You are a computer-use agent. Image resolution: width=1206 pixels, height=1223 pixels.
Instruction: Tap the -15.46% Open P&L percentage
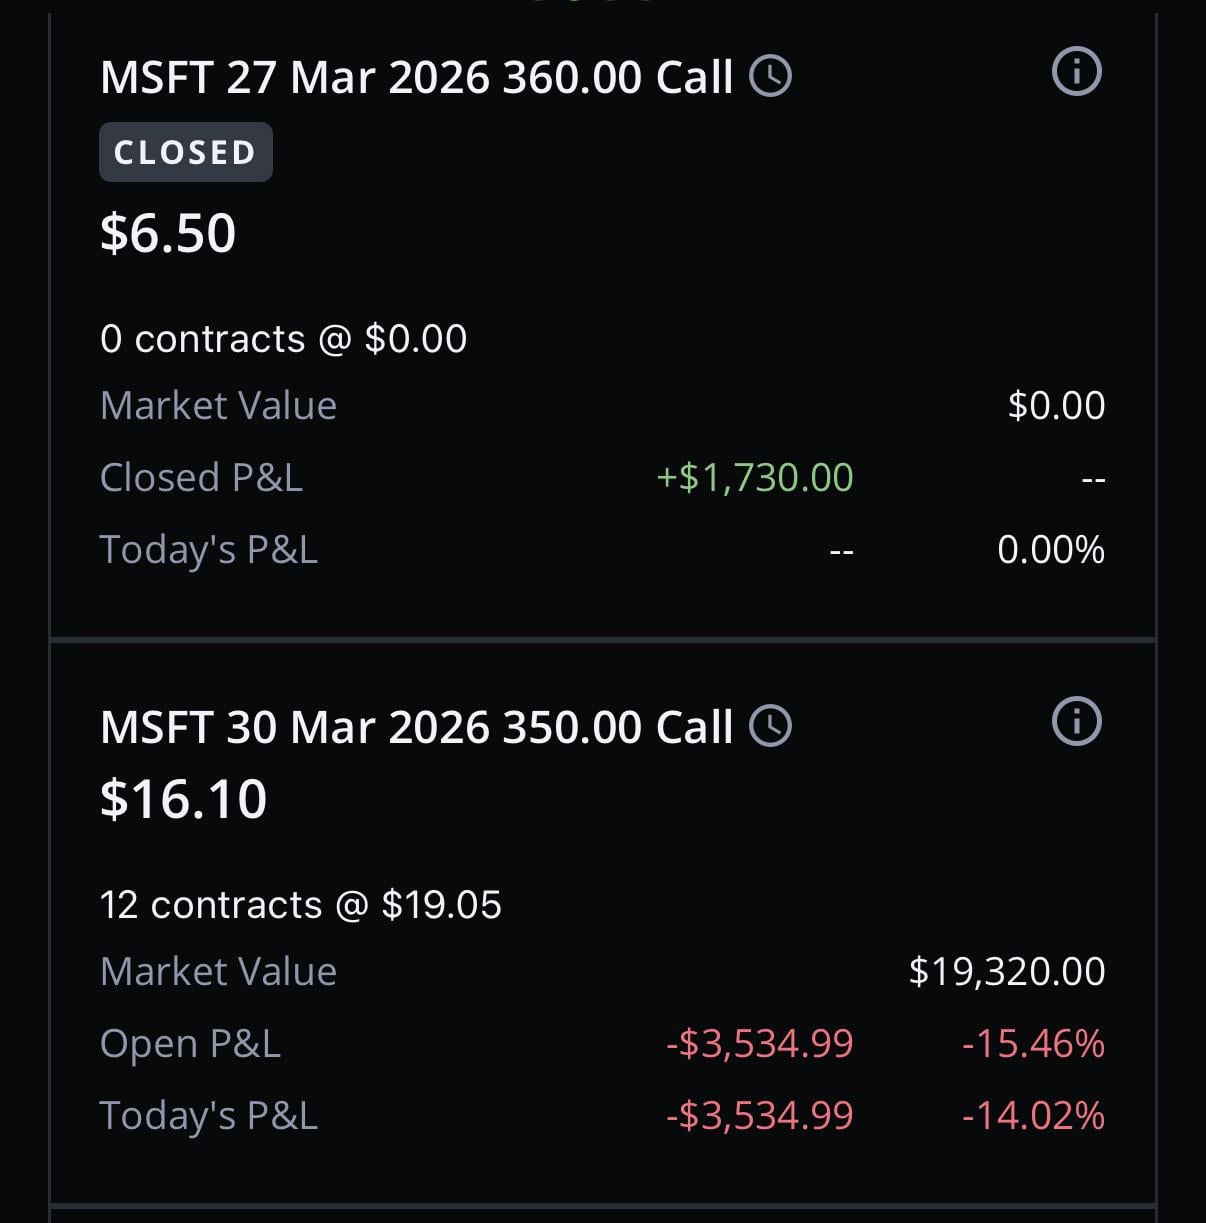1033,1043
